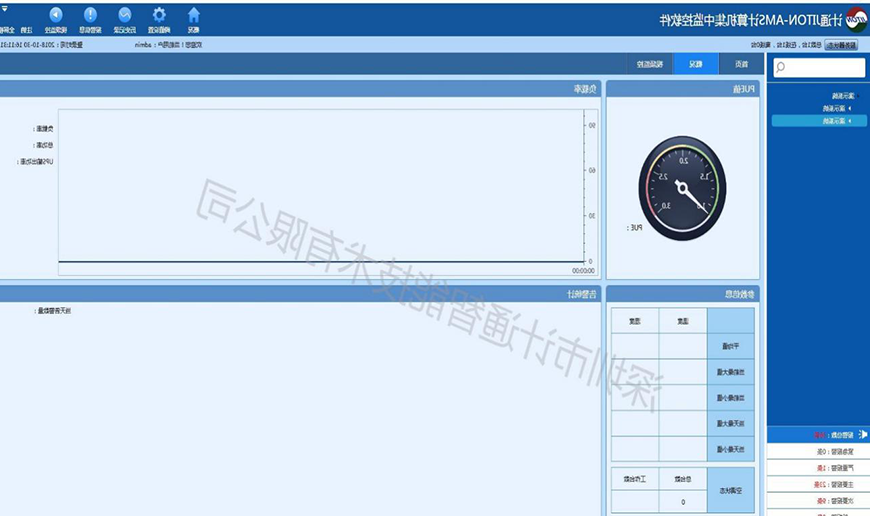Click the 报警信息 exclamation mark icon
This screenshot has width=870, height=516.
click(x=90, y=15)
